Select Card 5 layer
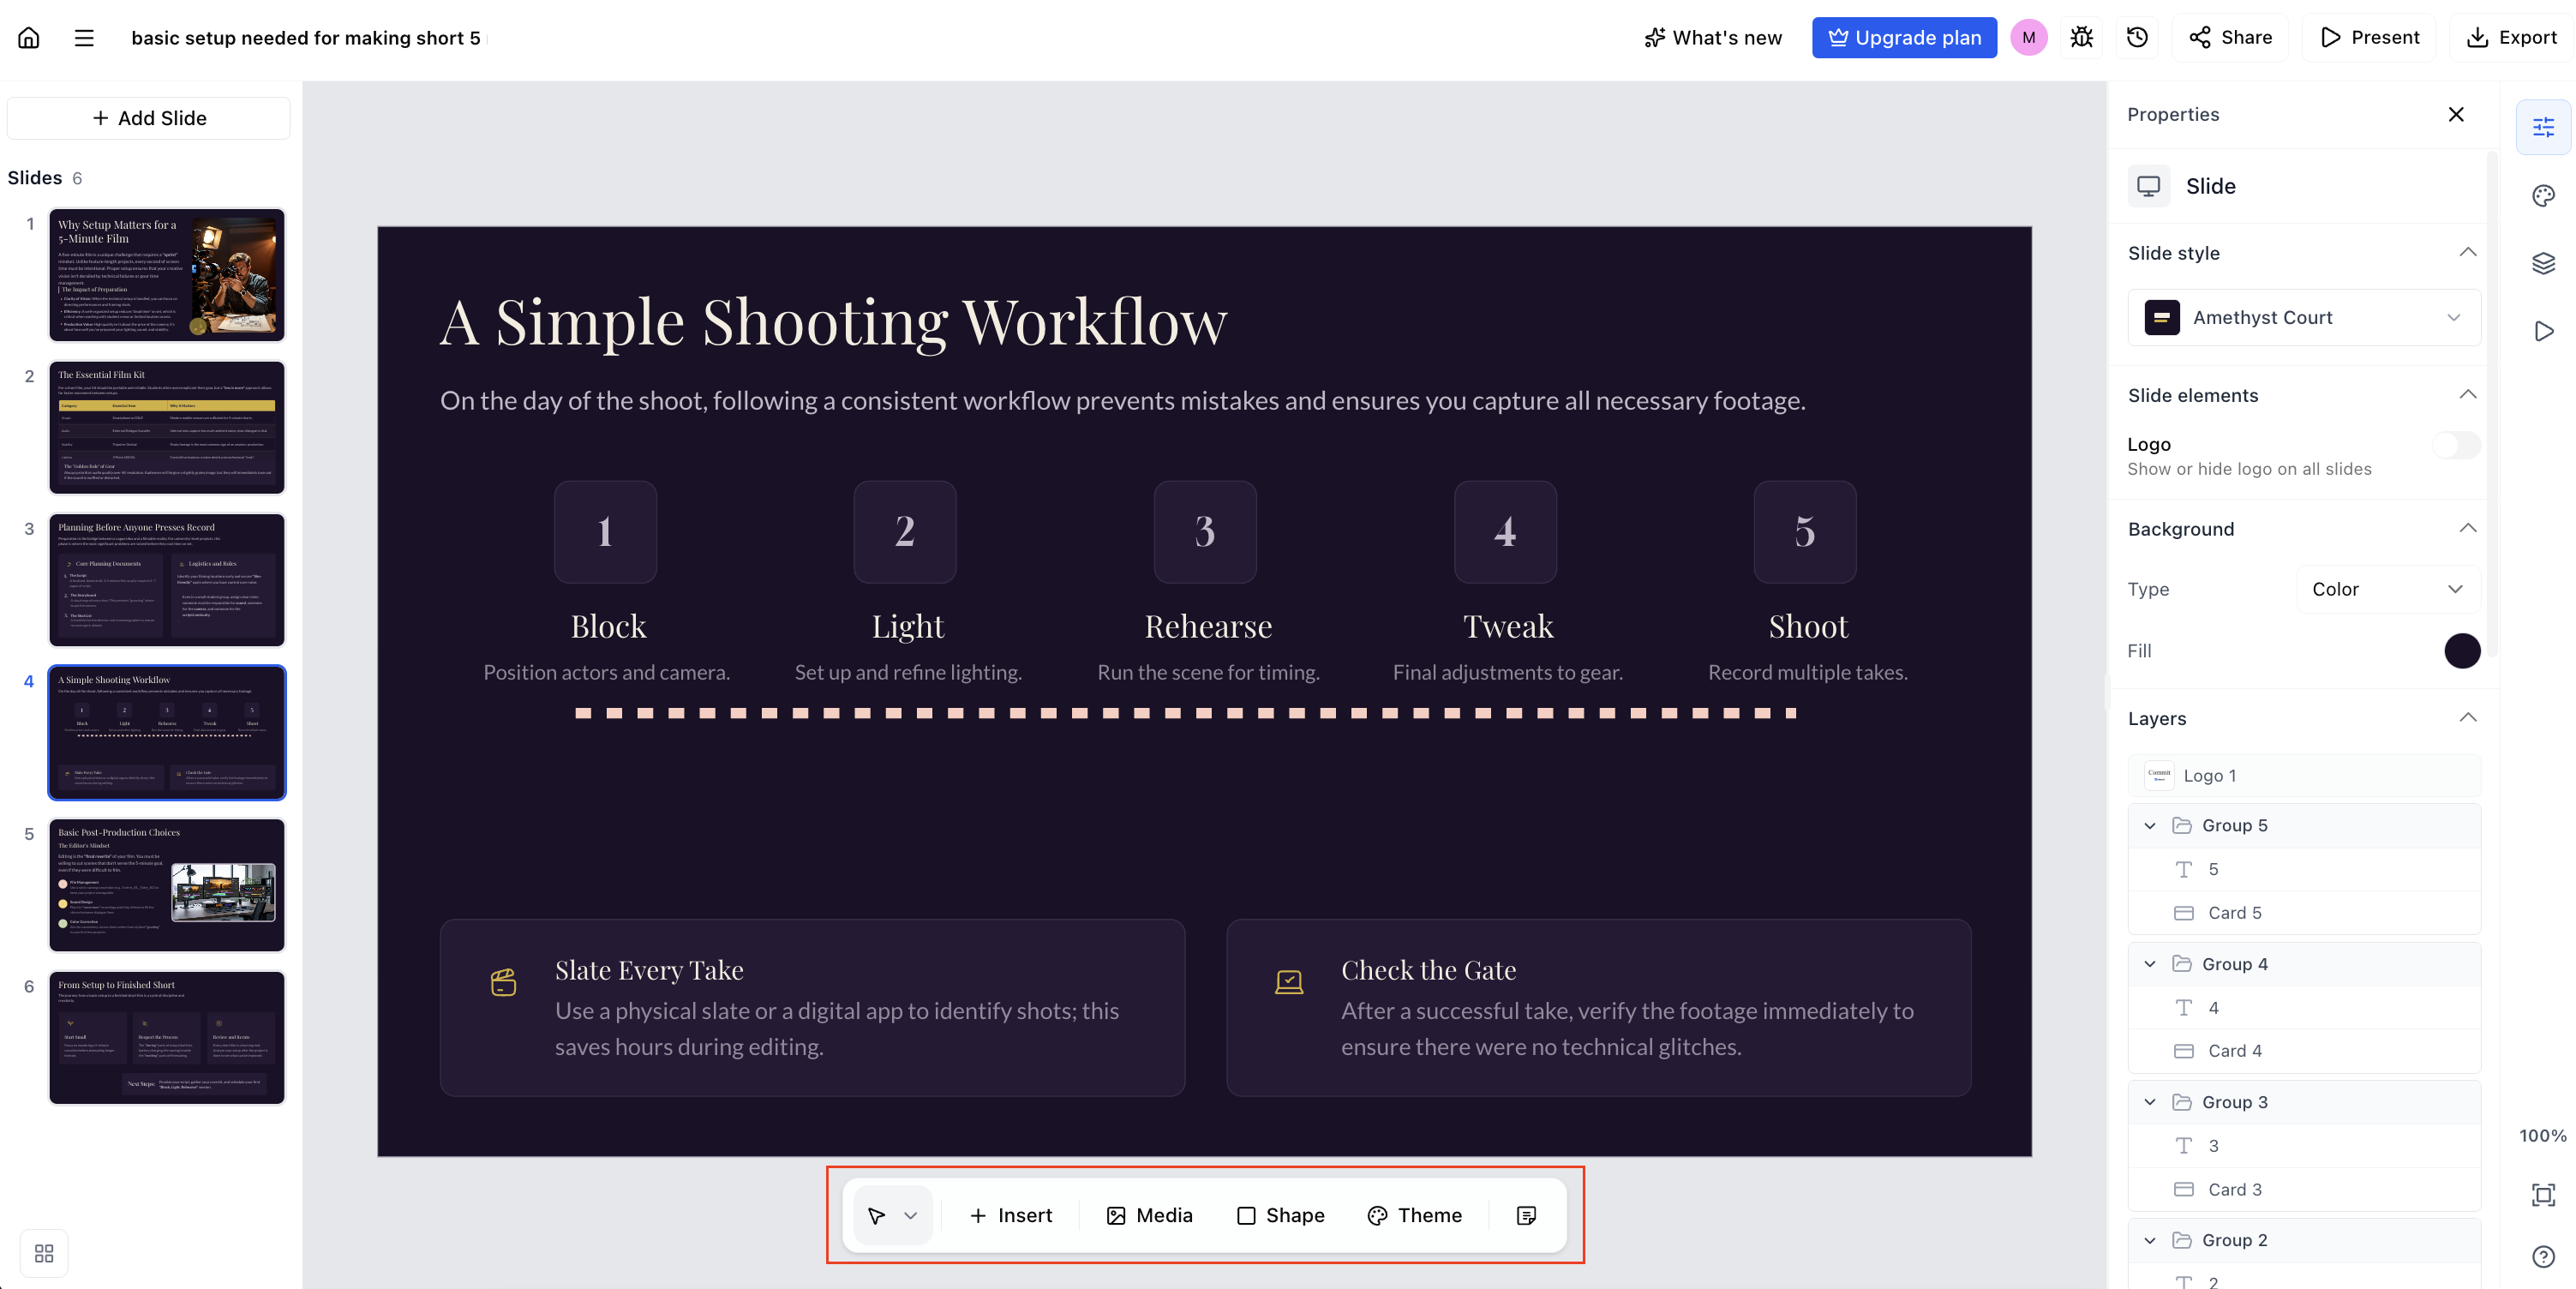Viewport: 2576px width, 1289px height. pyautogui.click(x=2304, y=913)
